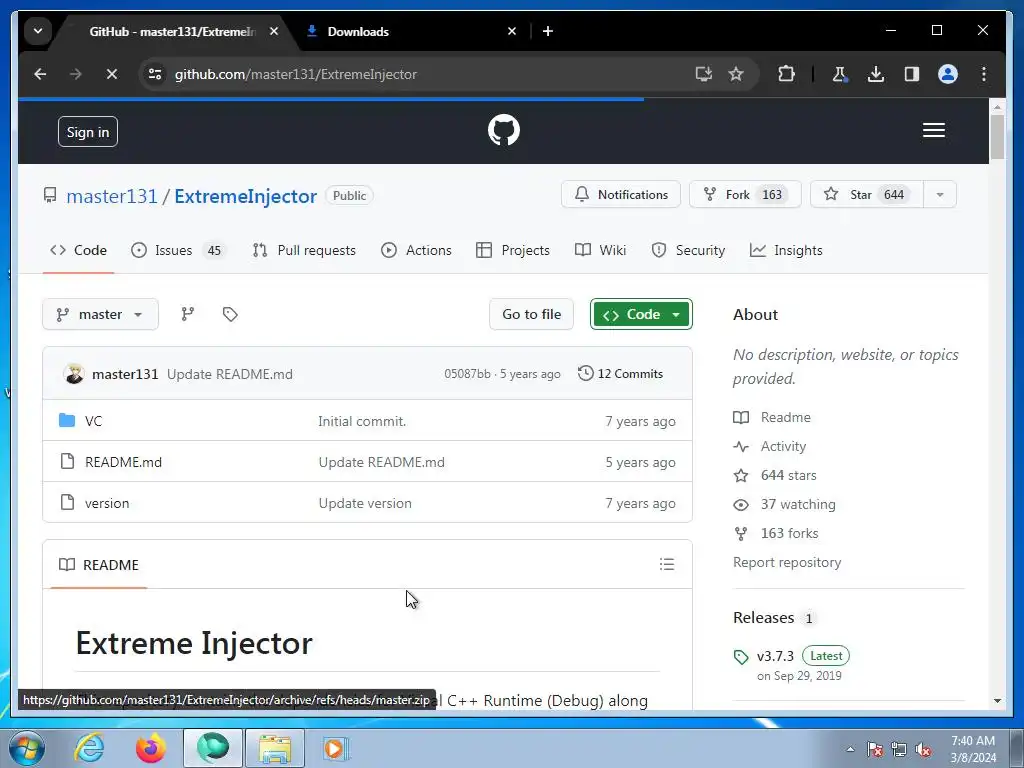Click the Sign in button
1024x768 pixels.
[88, 132]
